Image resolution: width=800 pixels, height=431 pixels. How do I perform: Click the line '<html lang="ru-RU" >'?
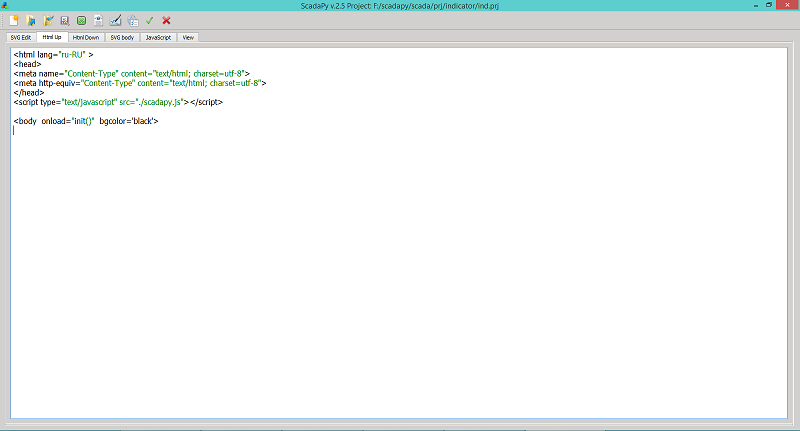point(54,55)
